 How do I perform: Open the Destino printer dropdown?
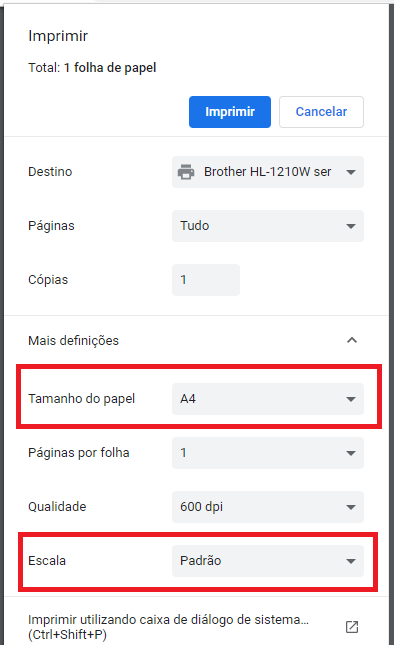(268, 172)
